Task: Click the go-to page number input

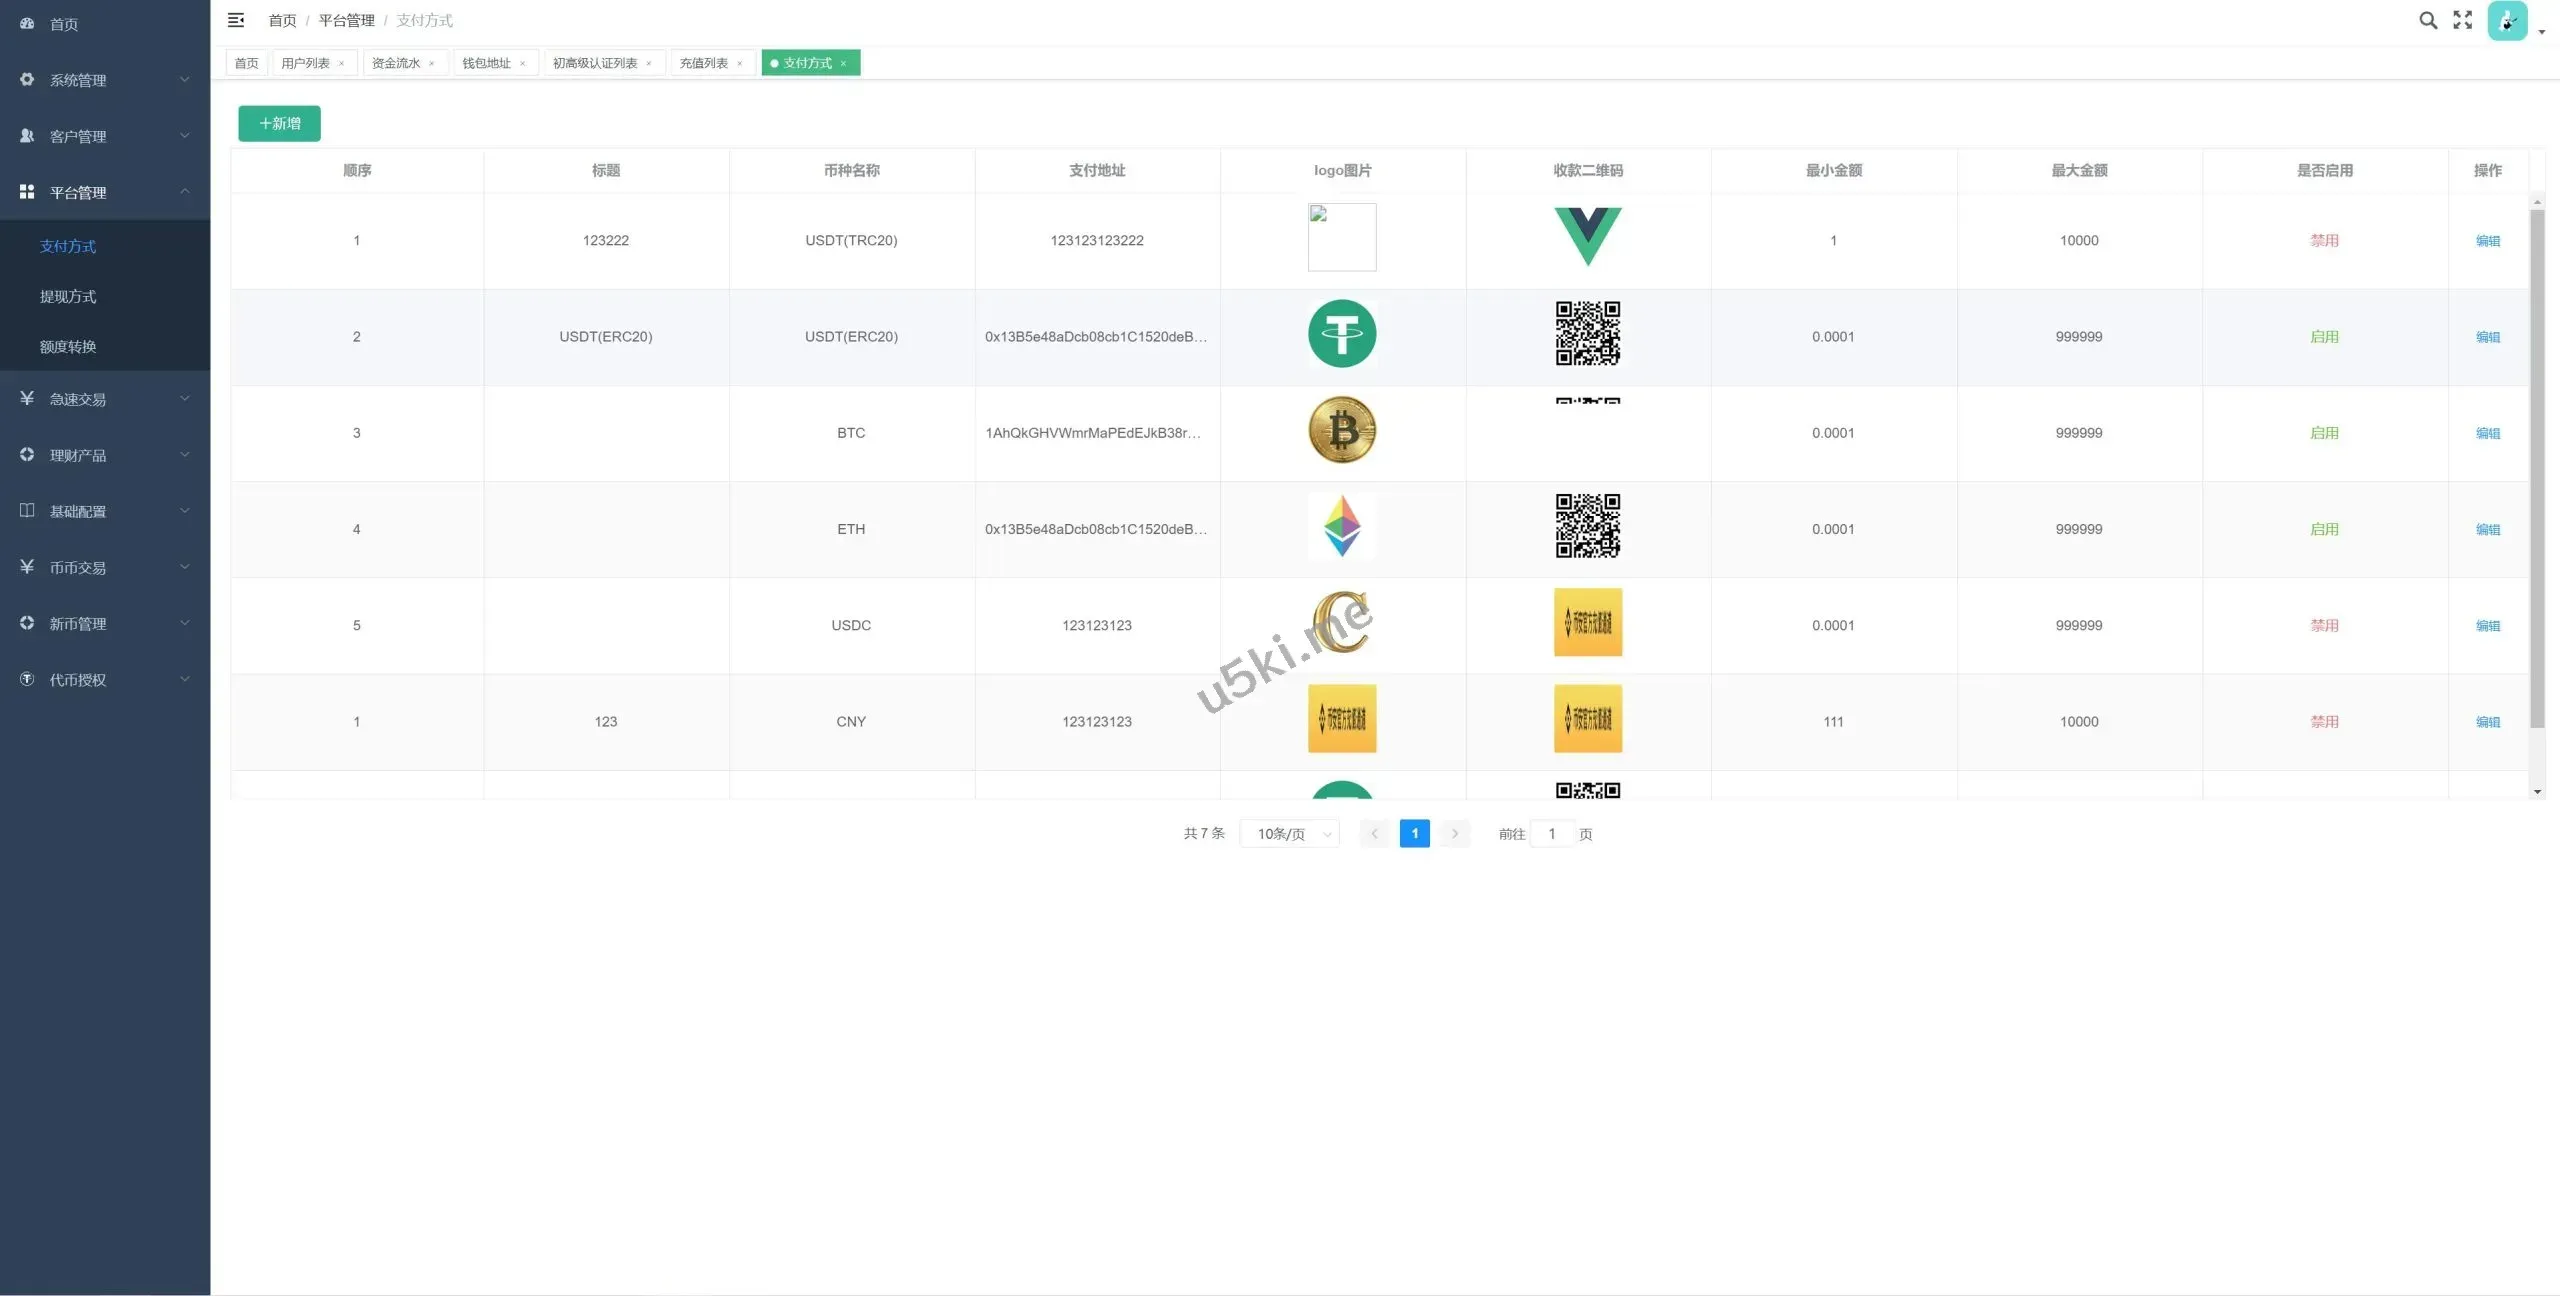Action: 1552,834
